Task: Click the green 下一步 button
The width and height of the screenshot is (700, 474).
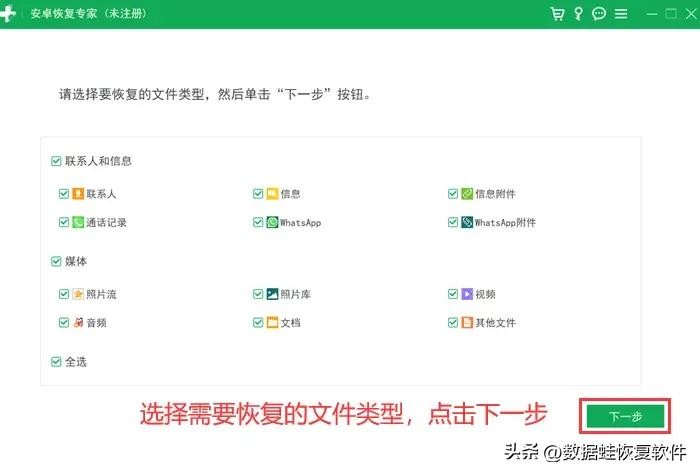Action: click(625, 416)
